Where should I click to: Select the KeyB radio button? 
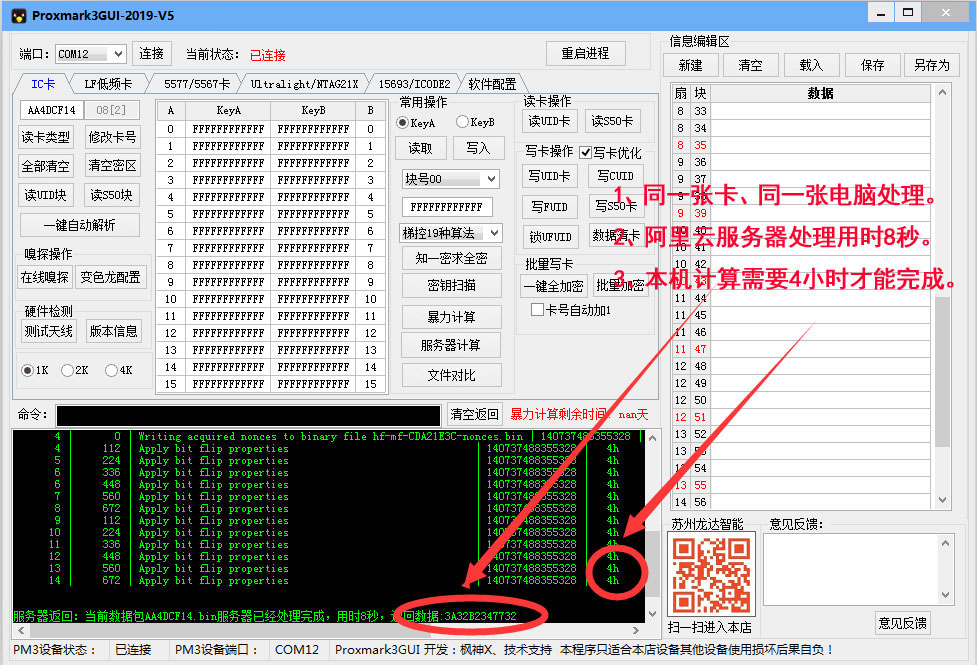(463, 123)
